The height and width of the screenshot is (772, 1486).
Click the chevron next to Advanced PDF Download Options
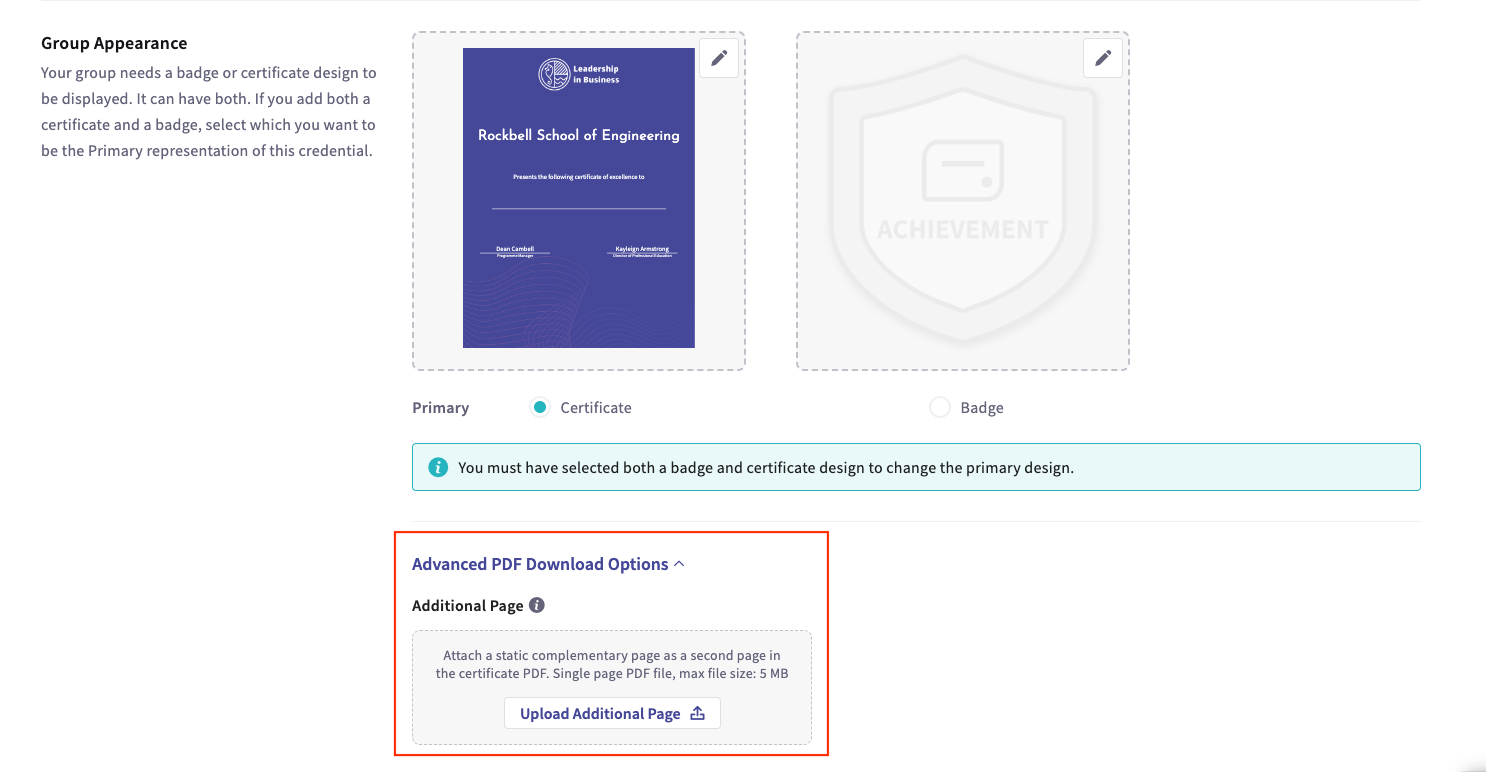coord(680,563)
